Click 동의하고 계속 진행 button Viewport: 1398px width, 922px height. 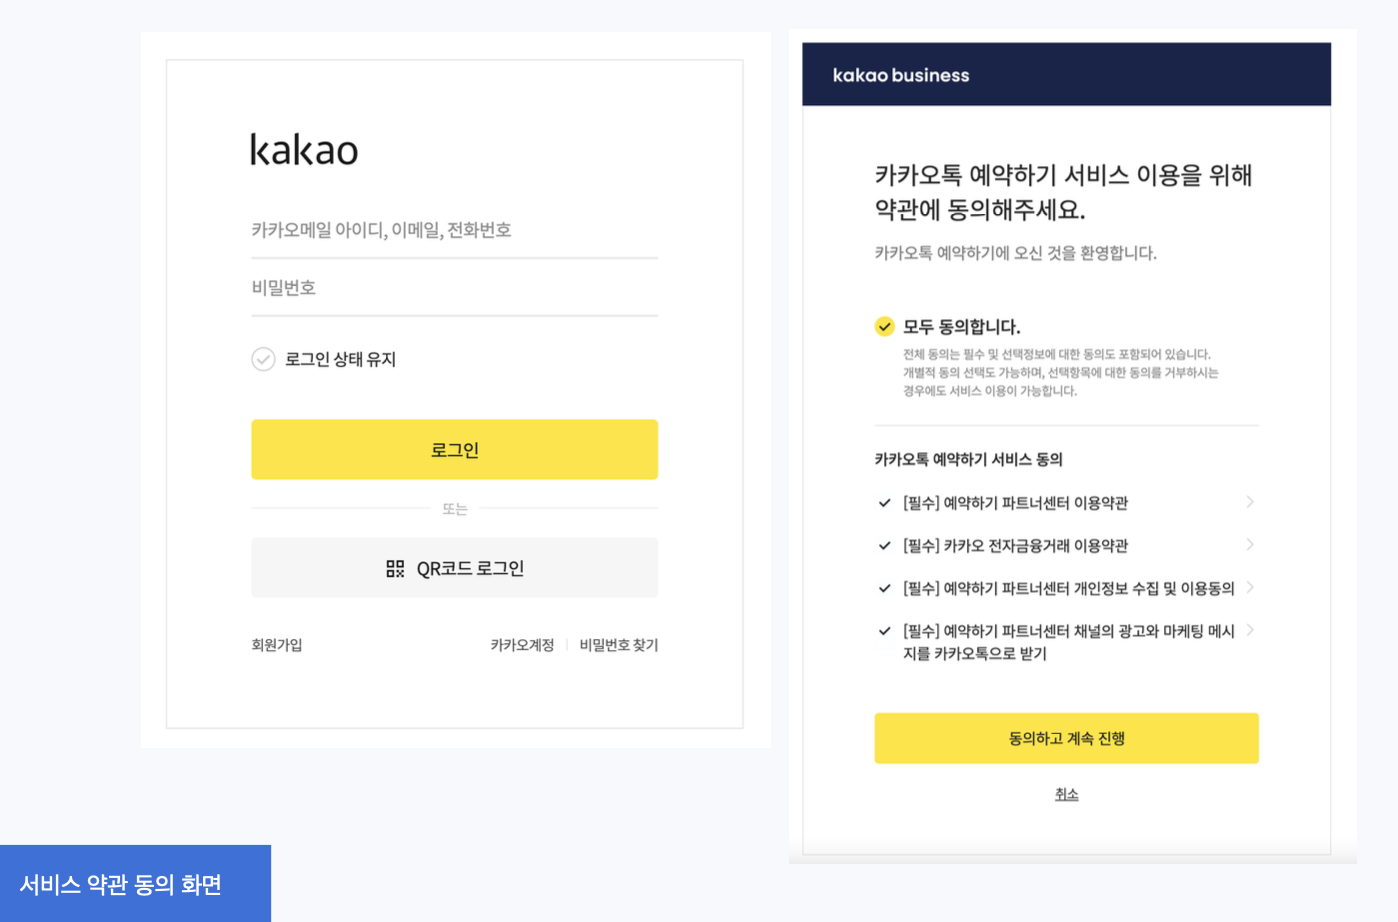point(1066,738)
